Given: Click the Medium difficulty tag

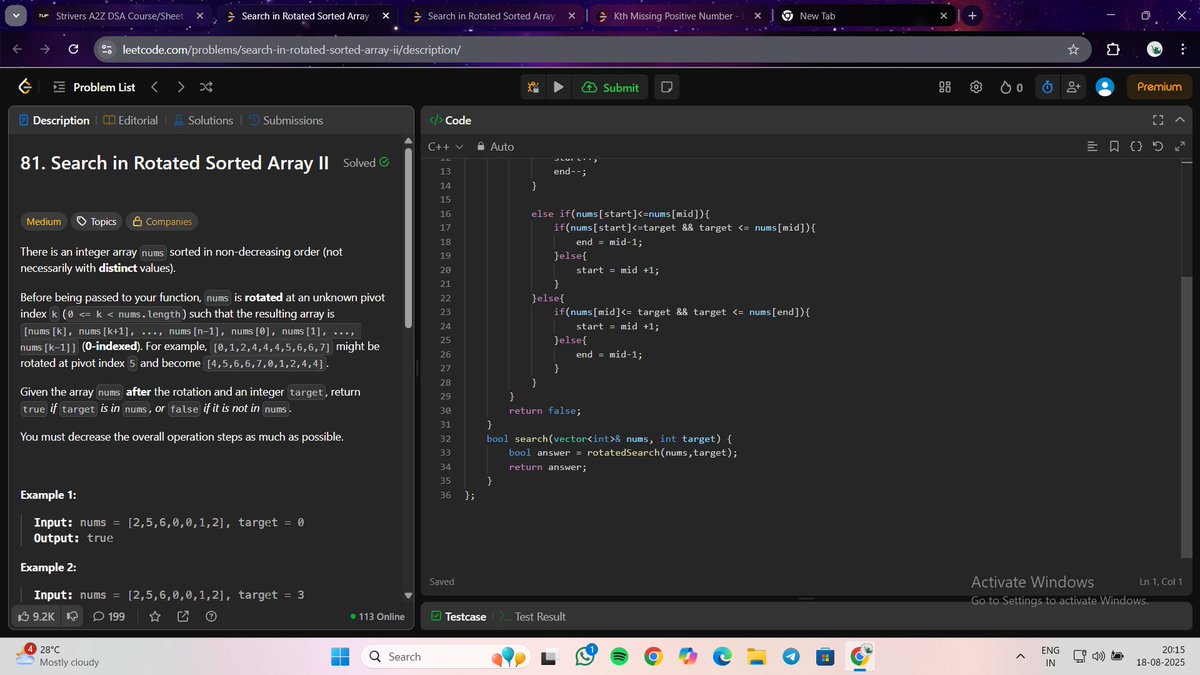Looking at the screenshot, I should [x=43, y=221].
